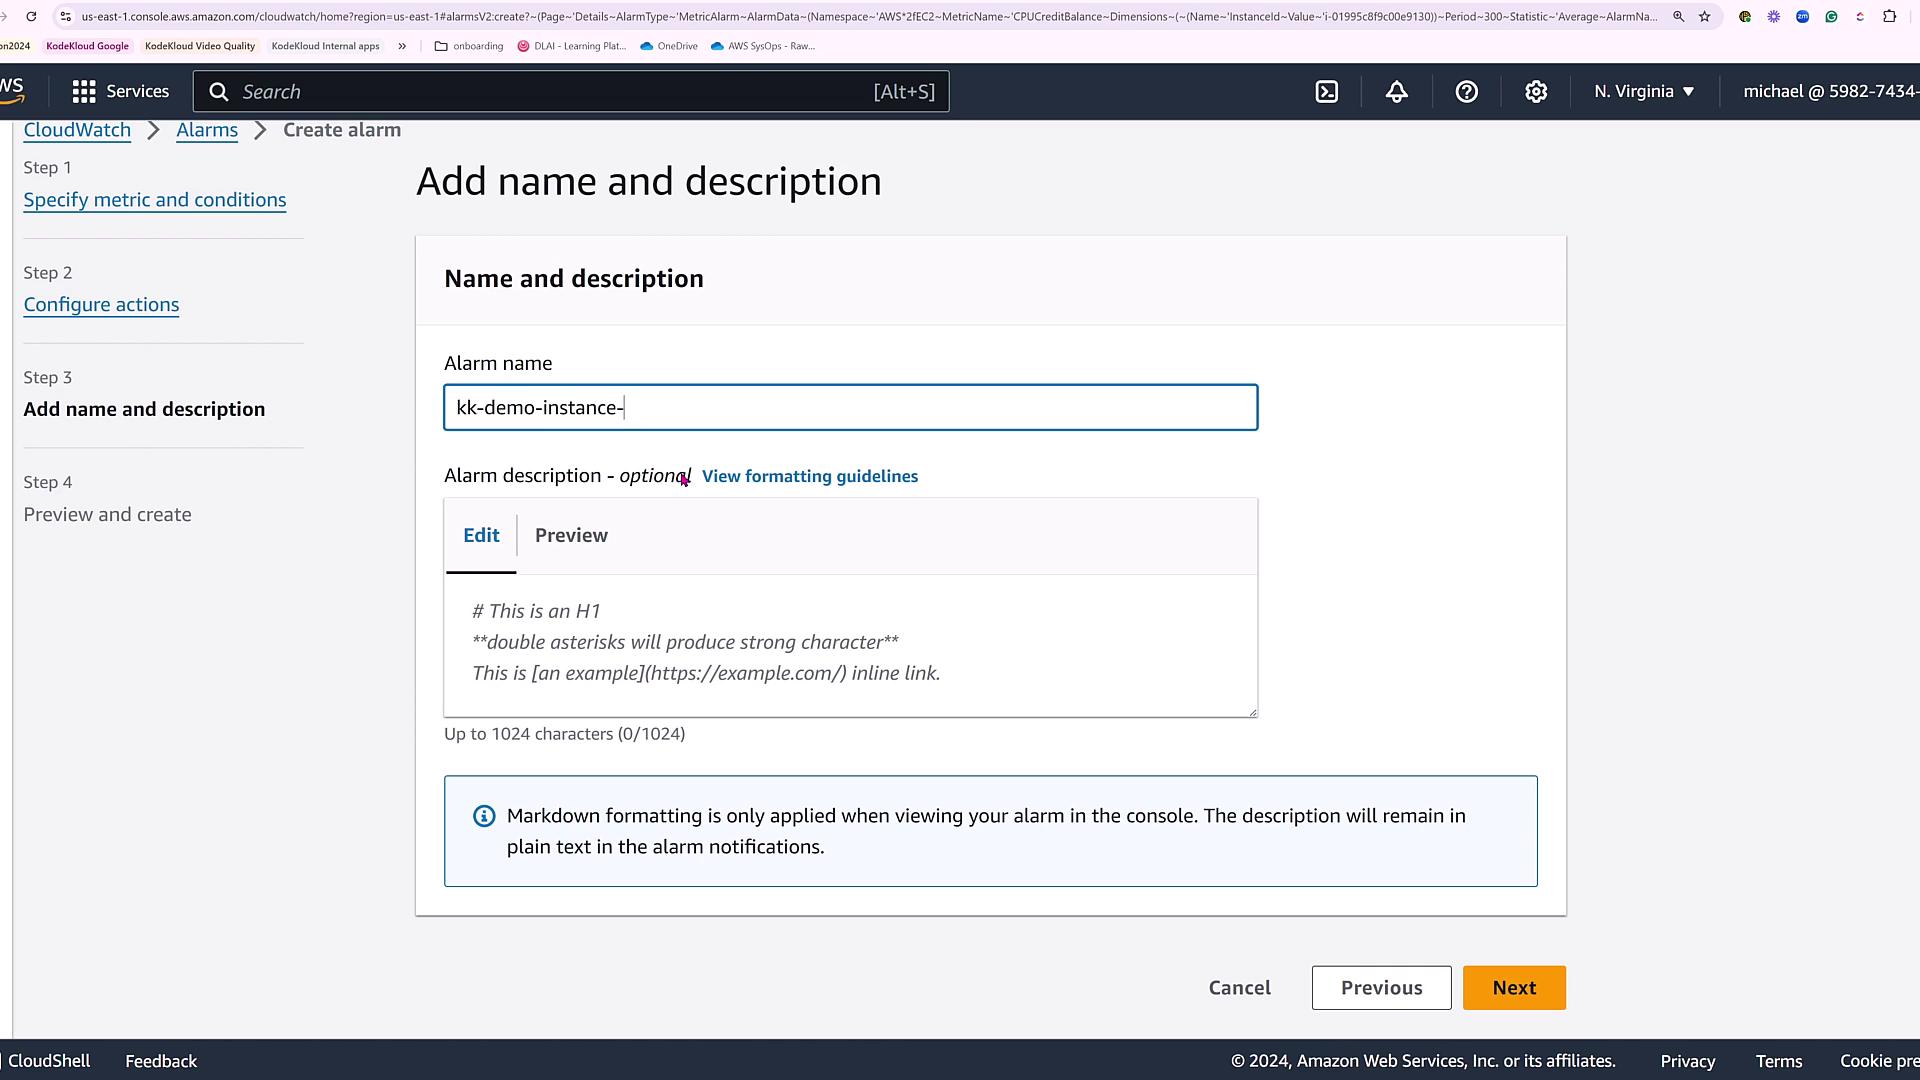Switch to the Preview tab
Image resolution: width=1920 pixels, height=1080 pixels.
coord(571,535)
